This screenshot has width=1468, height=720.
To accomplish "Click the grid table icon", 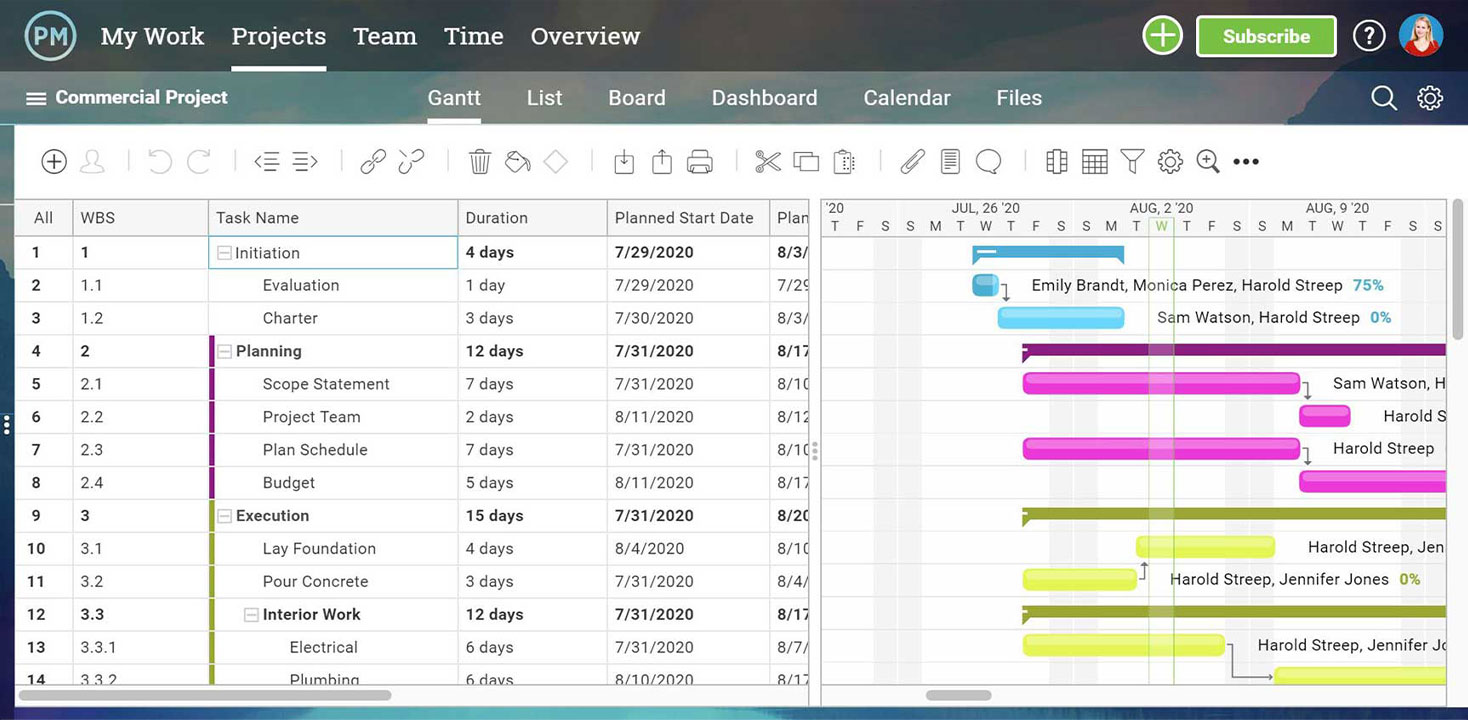I will pyautogui.click(x=1095, y=161).
